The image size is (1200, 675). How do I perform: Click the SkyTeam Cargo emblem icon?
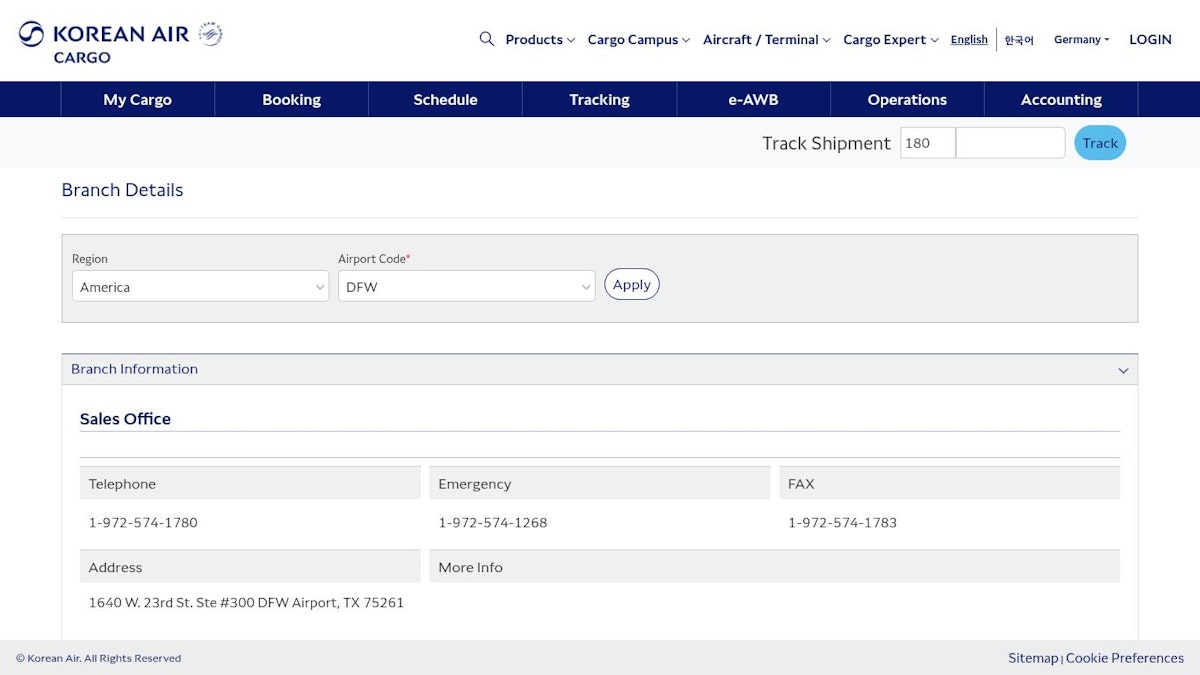coord(210,34)
